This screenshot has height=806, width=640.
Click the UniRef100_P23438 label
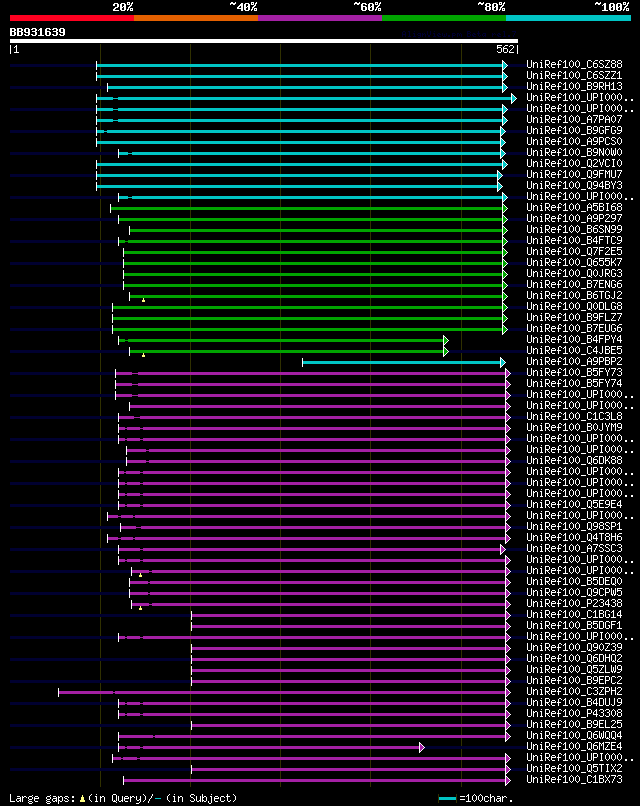coord(574,603)
